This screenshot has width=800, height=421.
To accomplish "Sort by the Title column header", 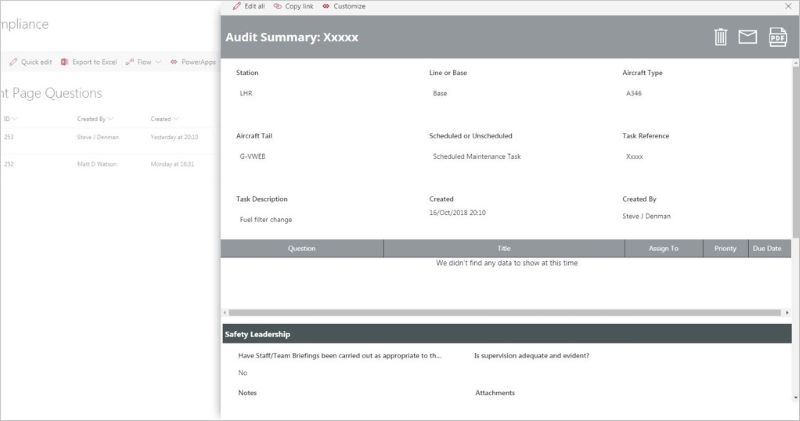I will 504,249.
